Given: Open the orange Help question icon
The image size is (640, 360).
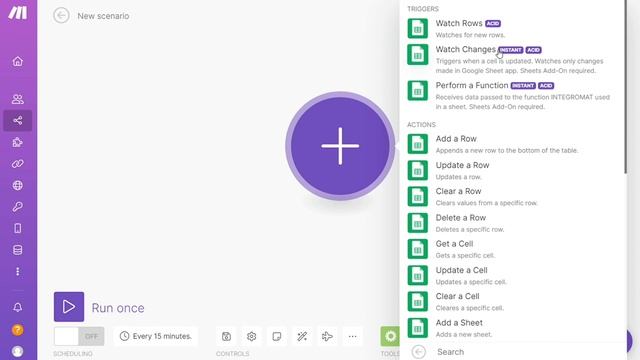Looking at the screenshot, I should coord(18,330).
